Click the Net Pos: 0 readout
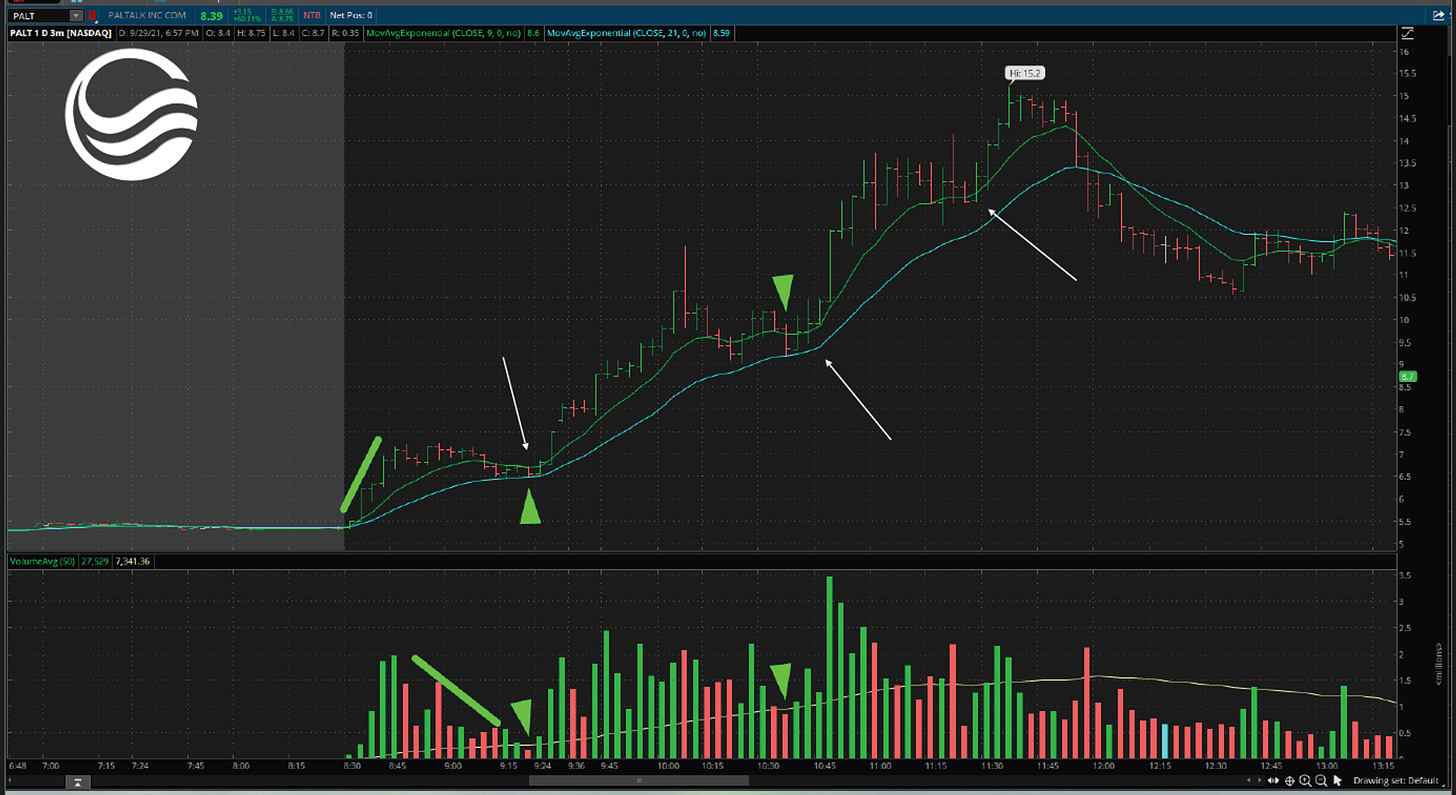 pos(351,16)
